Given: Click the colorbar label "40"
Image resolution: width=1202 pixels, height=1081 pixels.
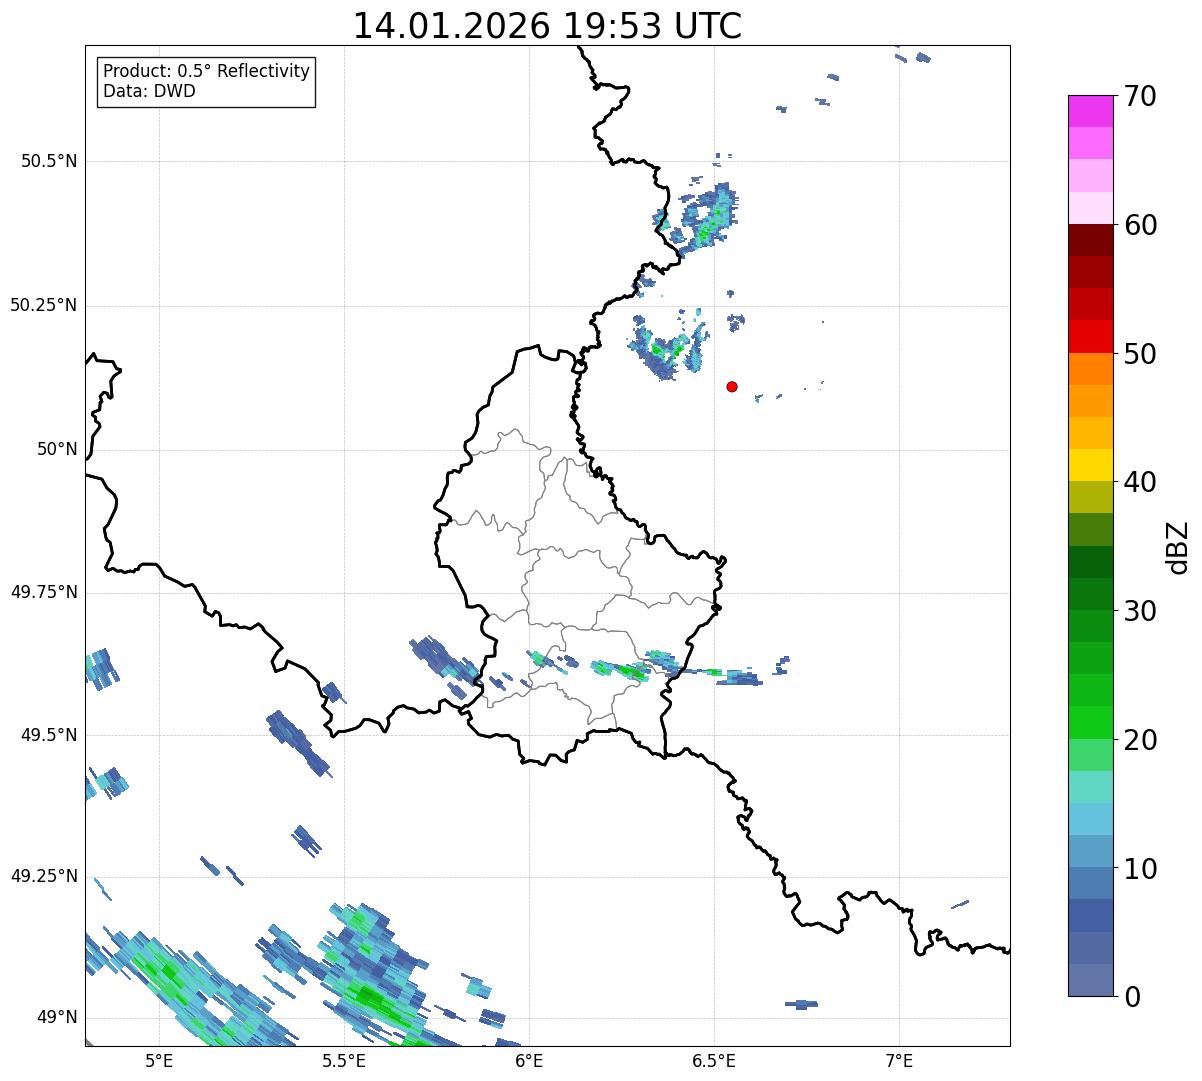Looking at the screenshot, I should click(1141, 482).
